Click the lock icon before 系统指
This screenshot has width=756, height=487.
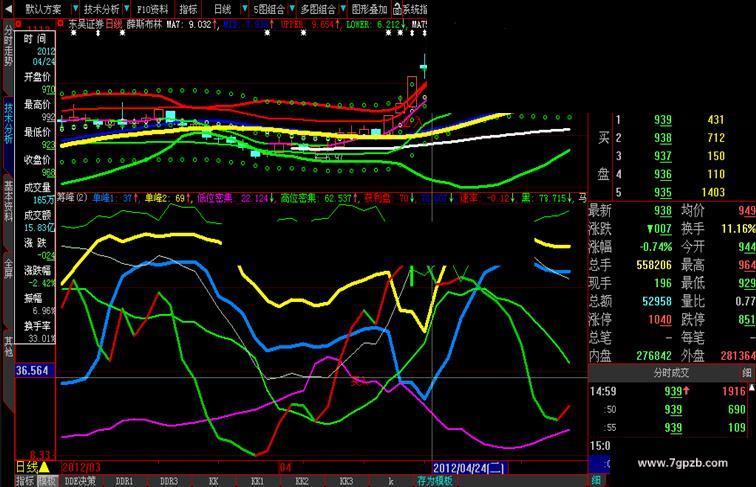click(397, 9)
